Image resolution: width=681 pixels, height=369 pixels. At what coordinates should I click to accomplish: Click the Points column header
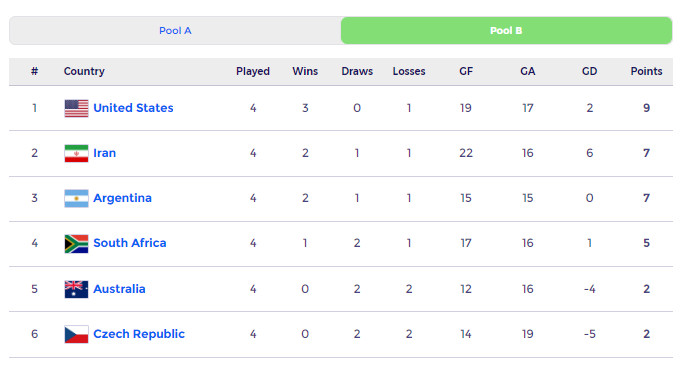pyautogui.click(x=646, y=71)
